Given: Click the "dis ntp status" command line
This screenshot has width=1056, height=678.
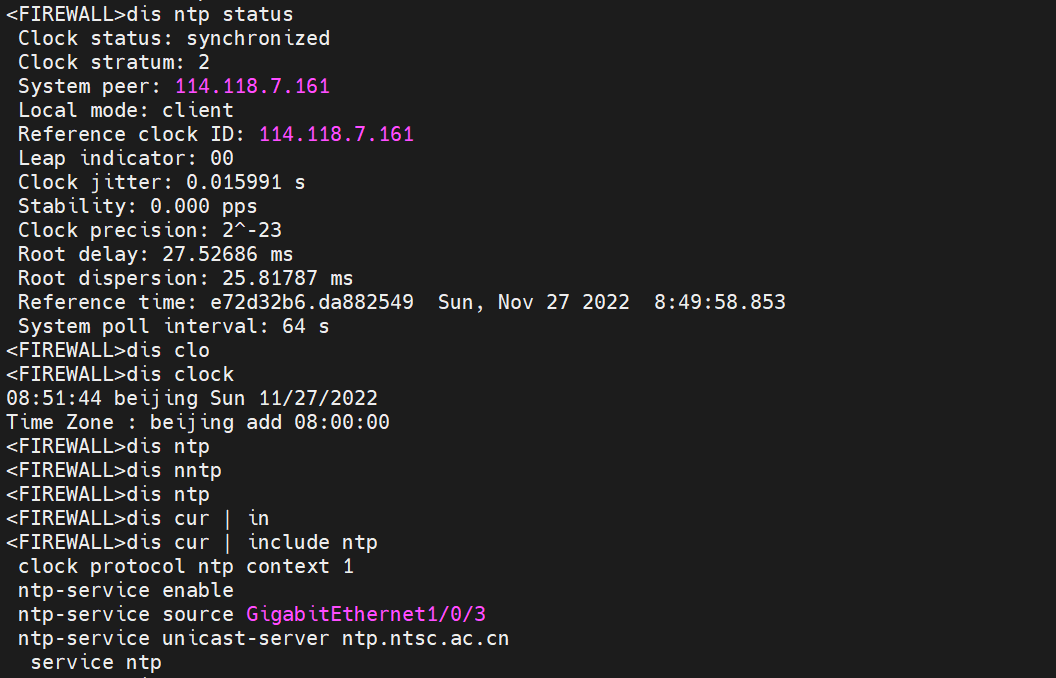Looking at the screenshot, I should click(150, 14).
